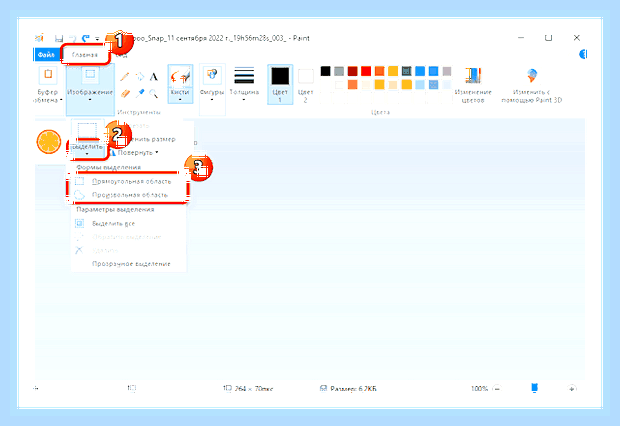Click Изменить размер button

click(146, 139)
